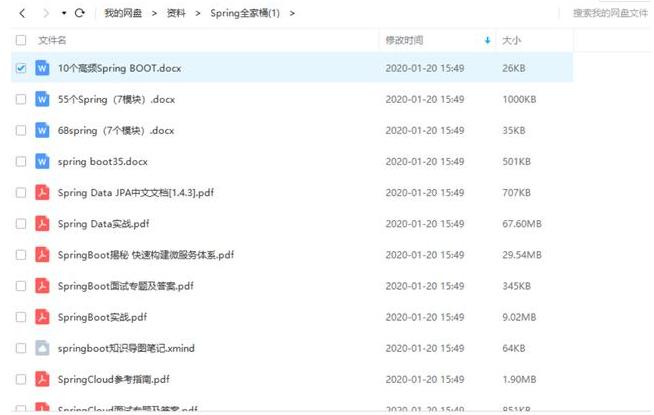This screenshot has height=415, width=654.
Task: Click the 29.54MB size value
Action: click(x=522, y=255)
